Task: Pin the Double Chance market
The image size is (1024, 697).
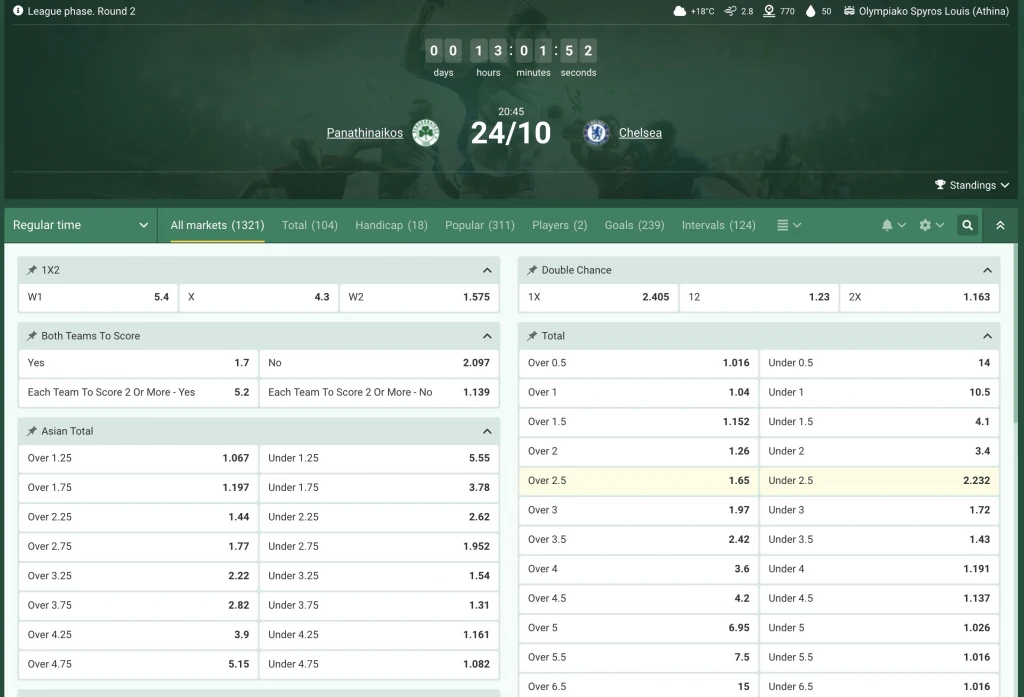Action: (532, 270)
